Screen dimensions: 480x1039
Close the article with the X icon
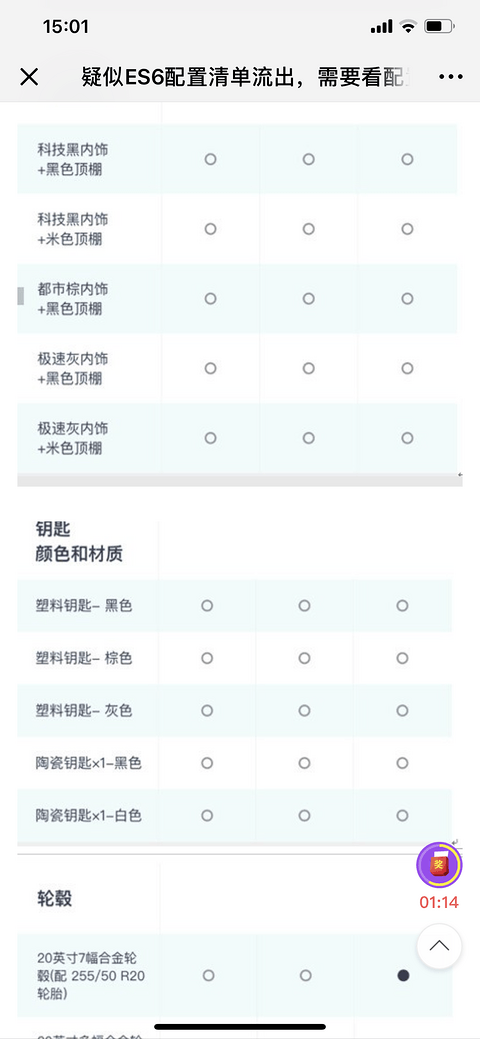pyautogui.click(x=29, y=77)
